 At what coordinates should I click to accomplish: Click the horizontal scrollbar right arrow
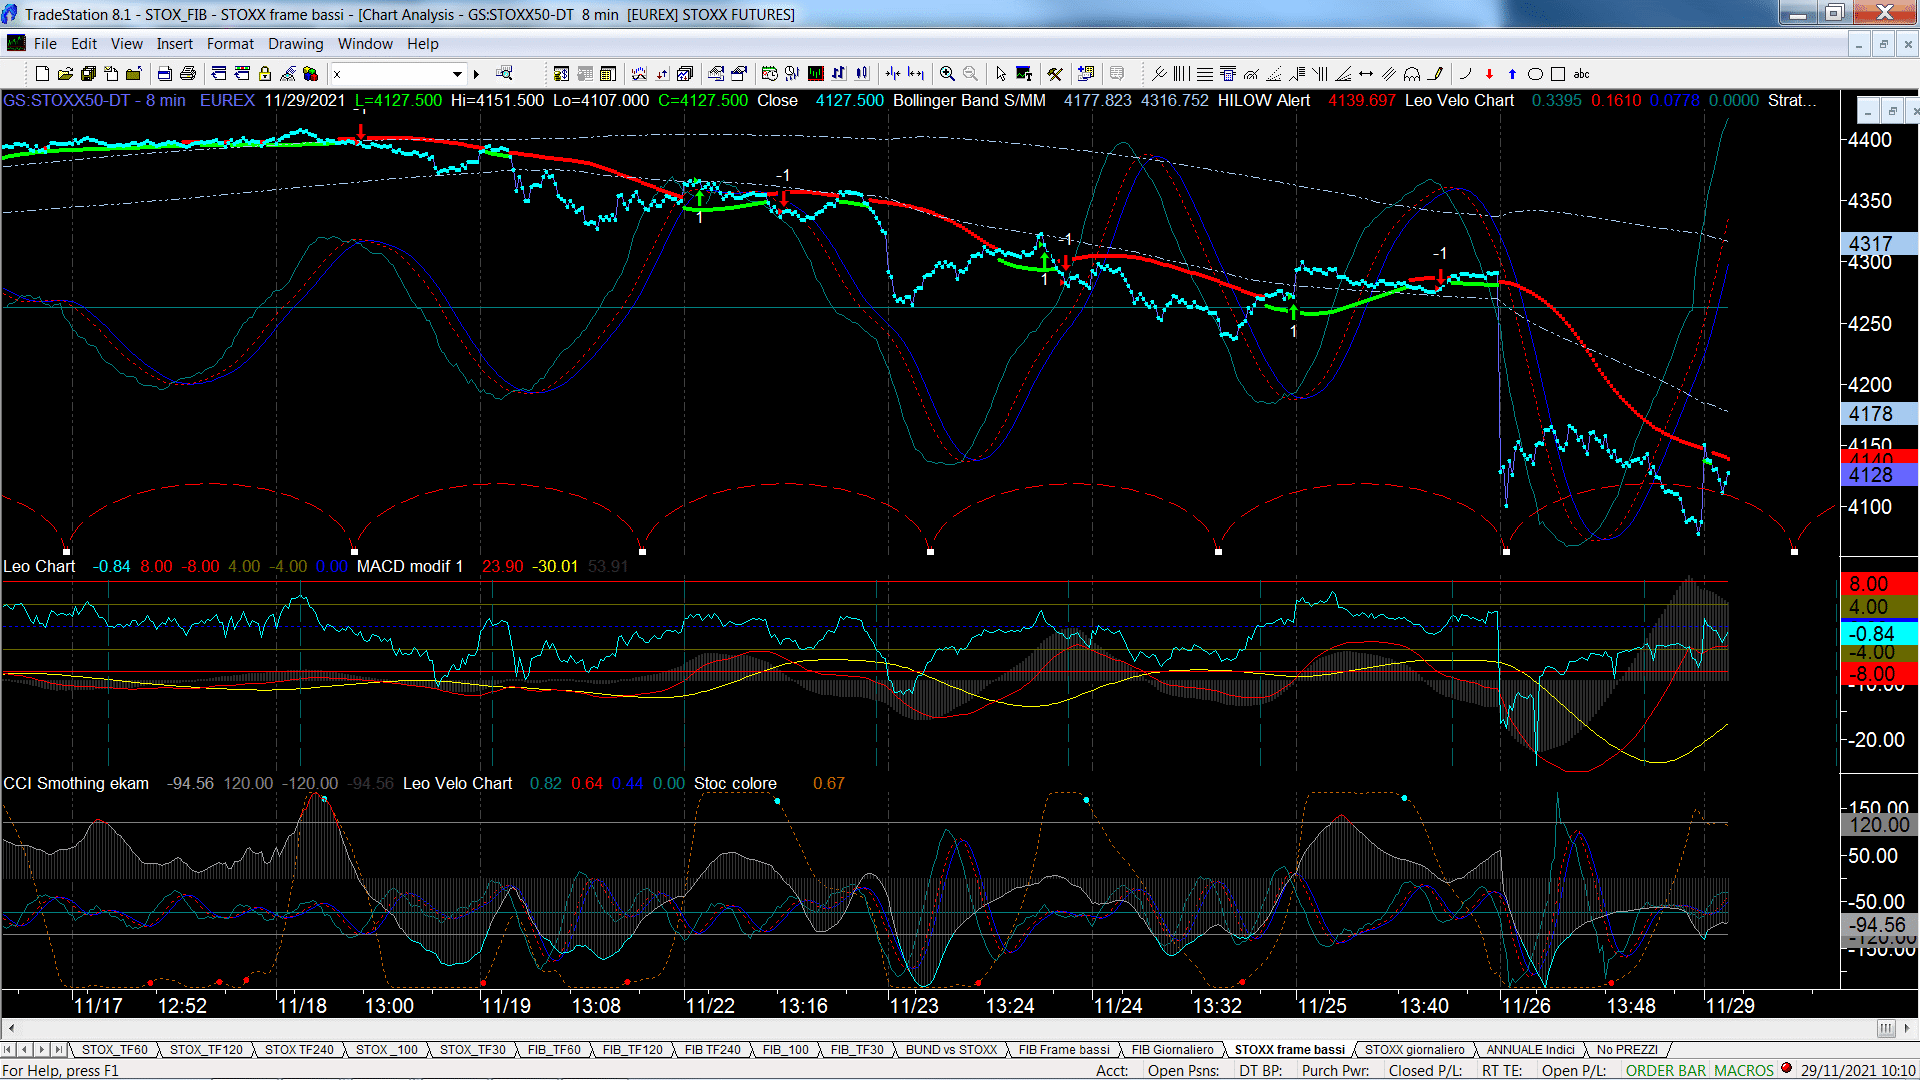(1908, 1028)
